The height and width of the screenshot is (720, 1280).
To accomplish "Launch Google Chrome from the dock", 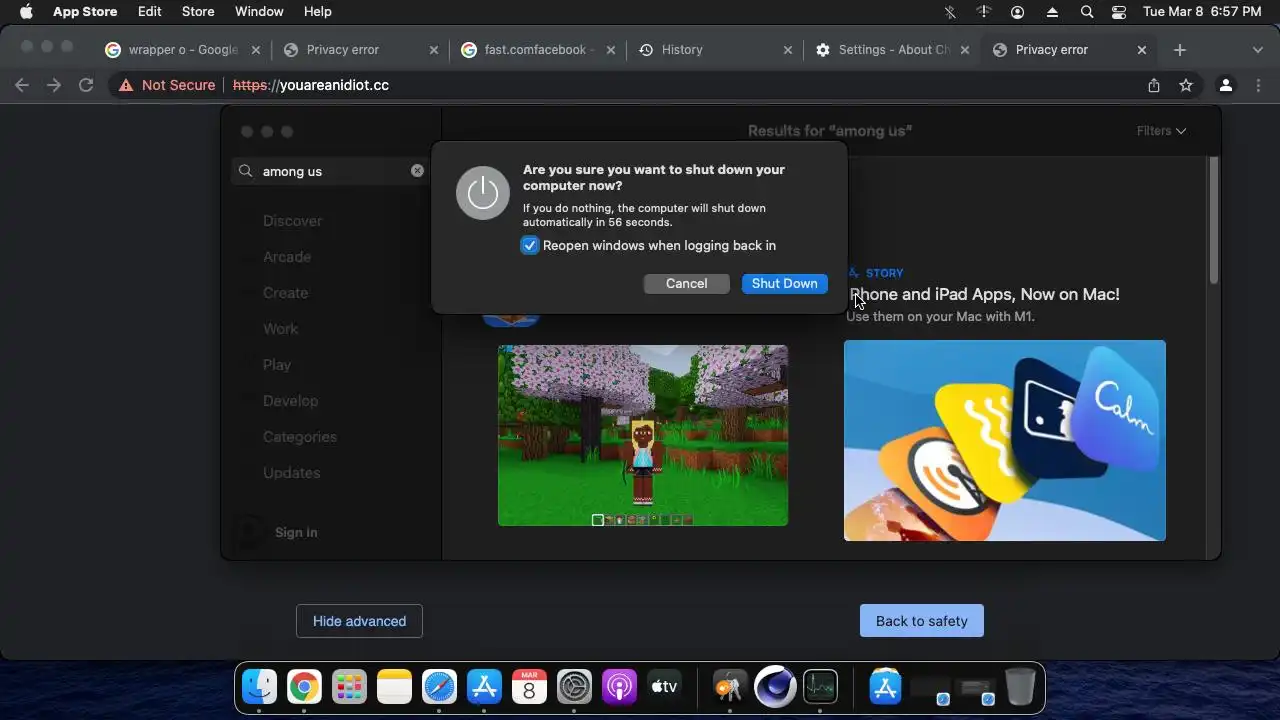I will 304,687.
